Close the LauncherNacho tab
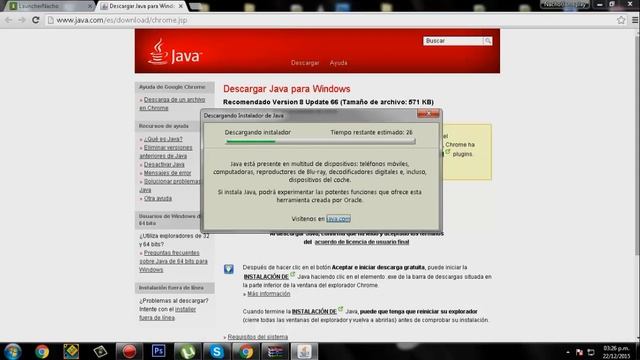Screen dimensions: 640x360 pyautogui.click(x=90, y=6)
